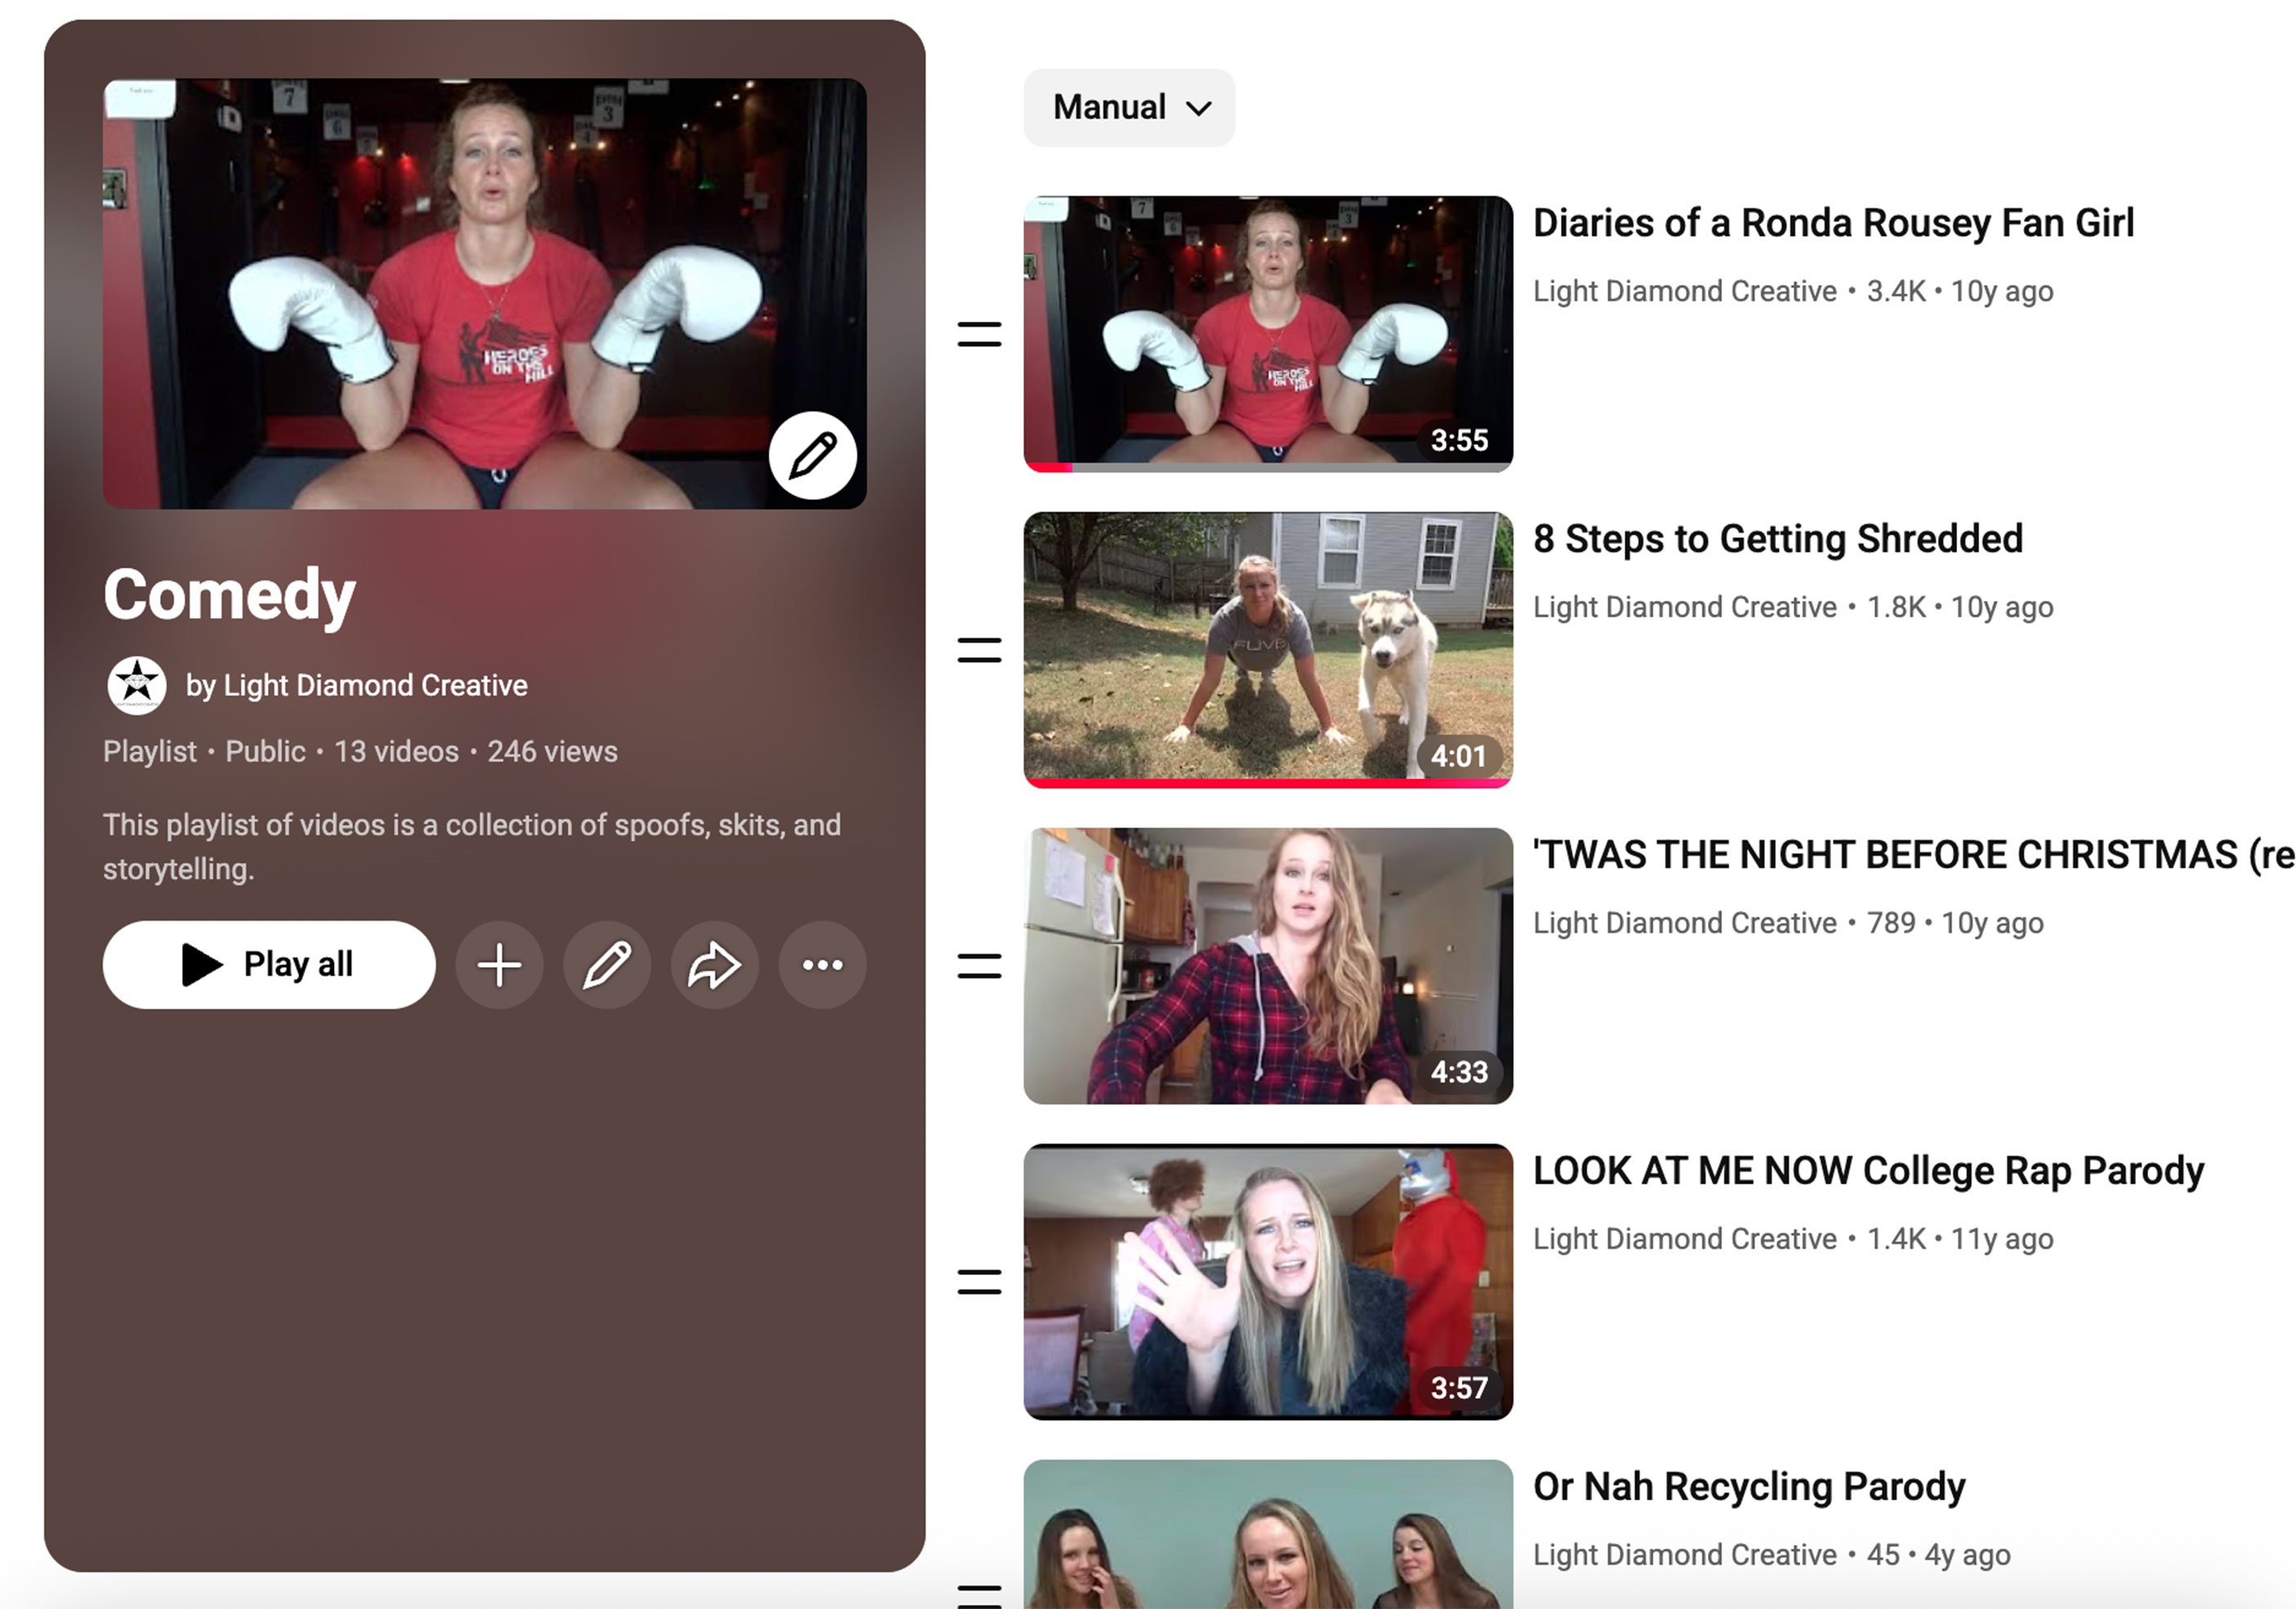Open Or Nah Recycling Parody title
Viewport: 2296px width, 1609px height.
(1749, 1487)
